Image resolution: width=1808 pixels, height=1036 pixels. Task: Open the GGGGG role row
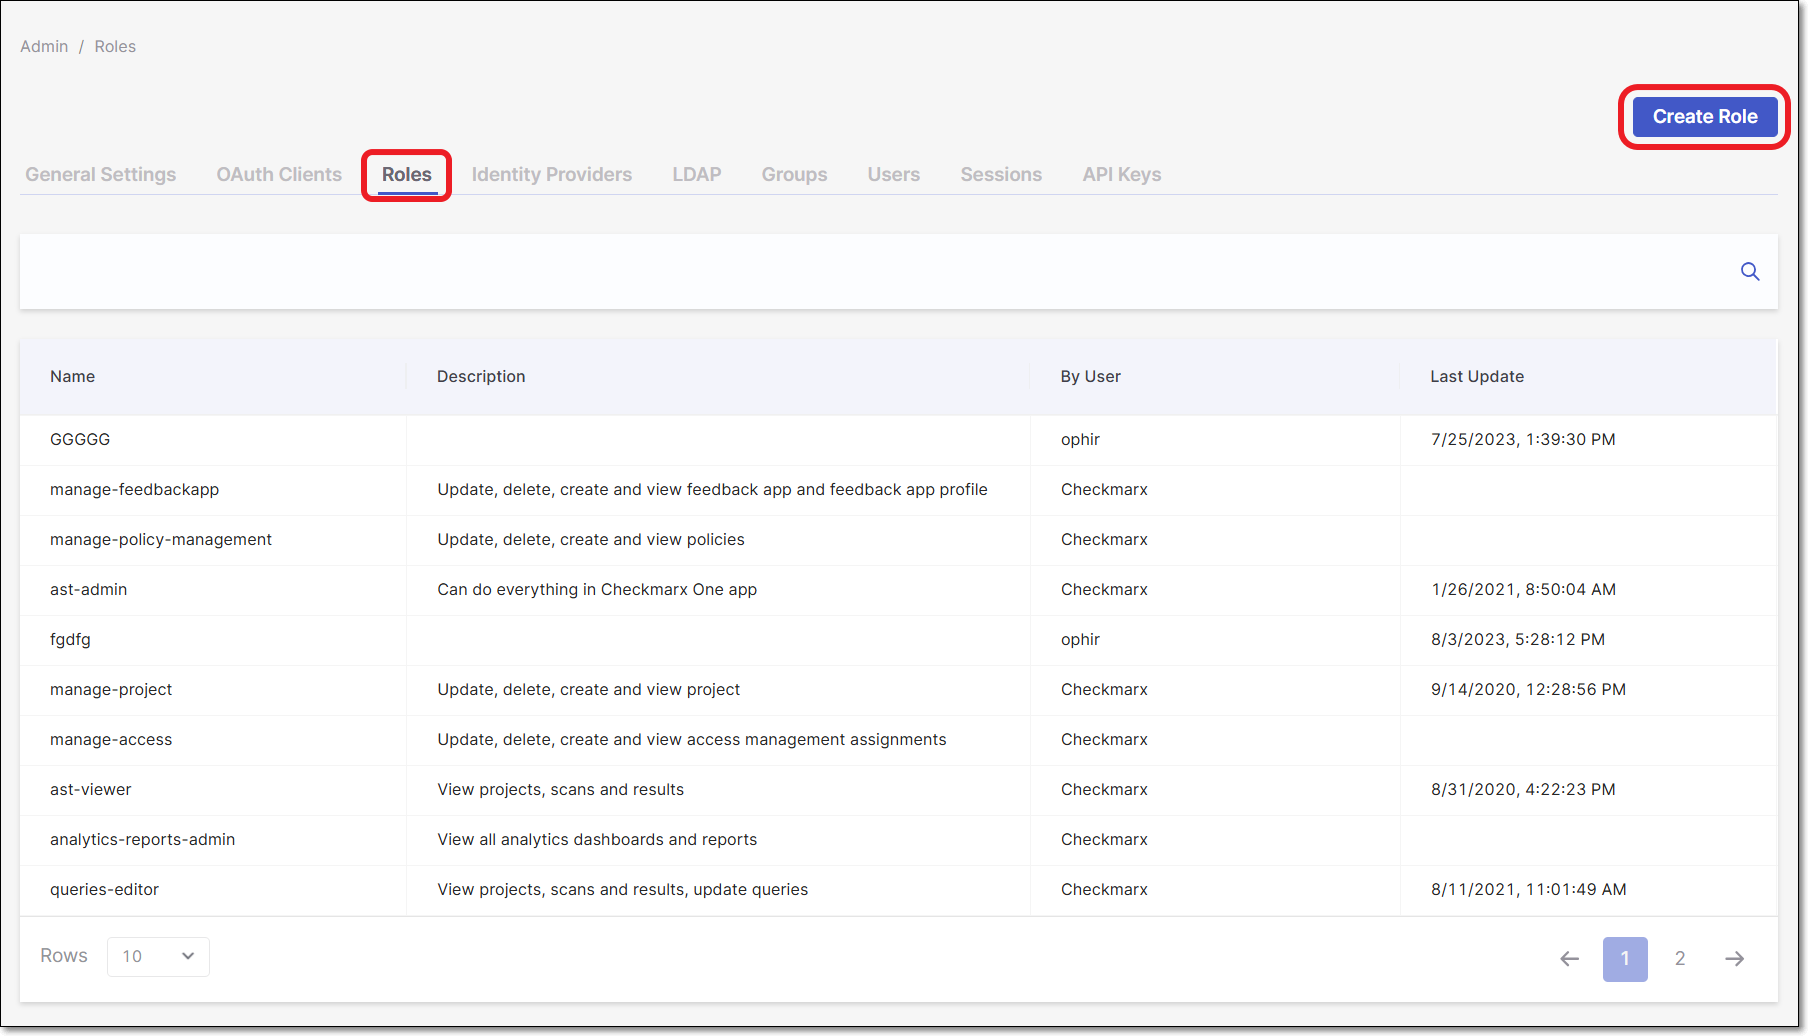pos(898,440)
